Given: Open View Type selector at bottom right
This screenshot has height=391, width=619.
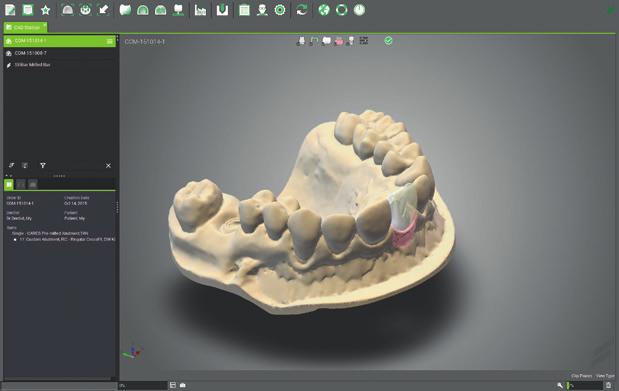Looking at the screenshot, I should 605,376.
